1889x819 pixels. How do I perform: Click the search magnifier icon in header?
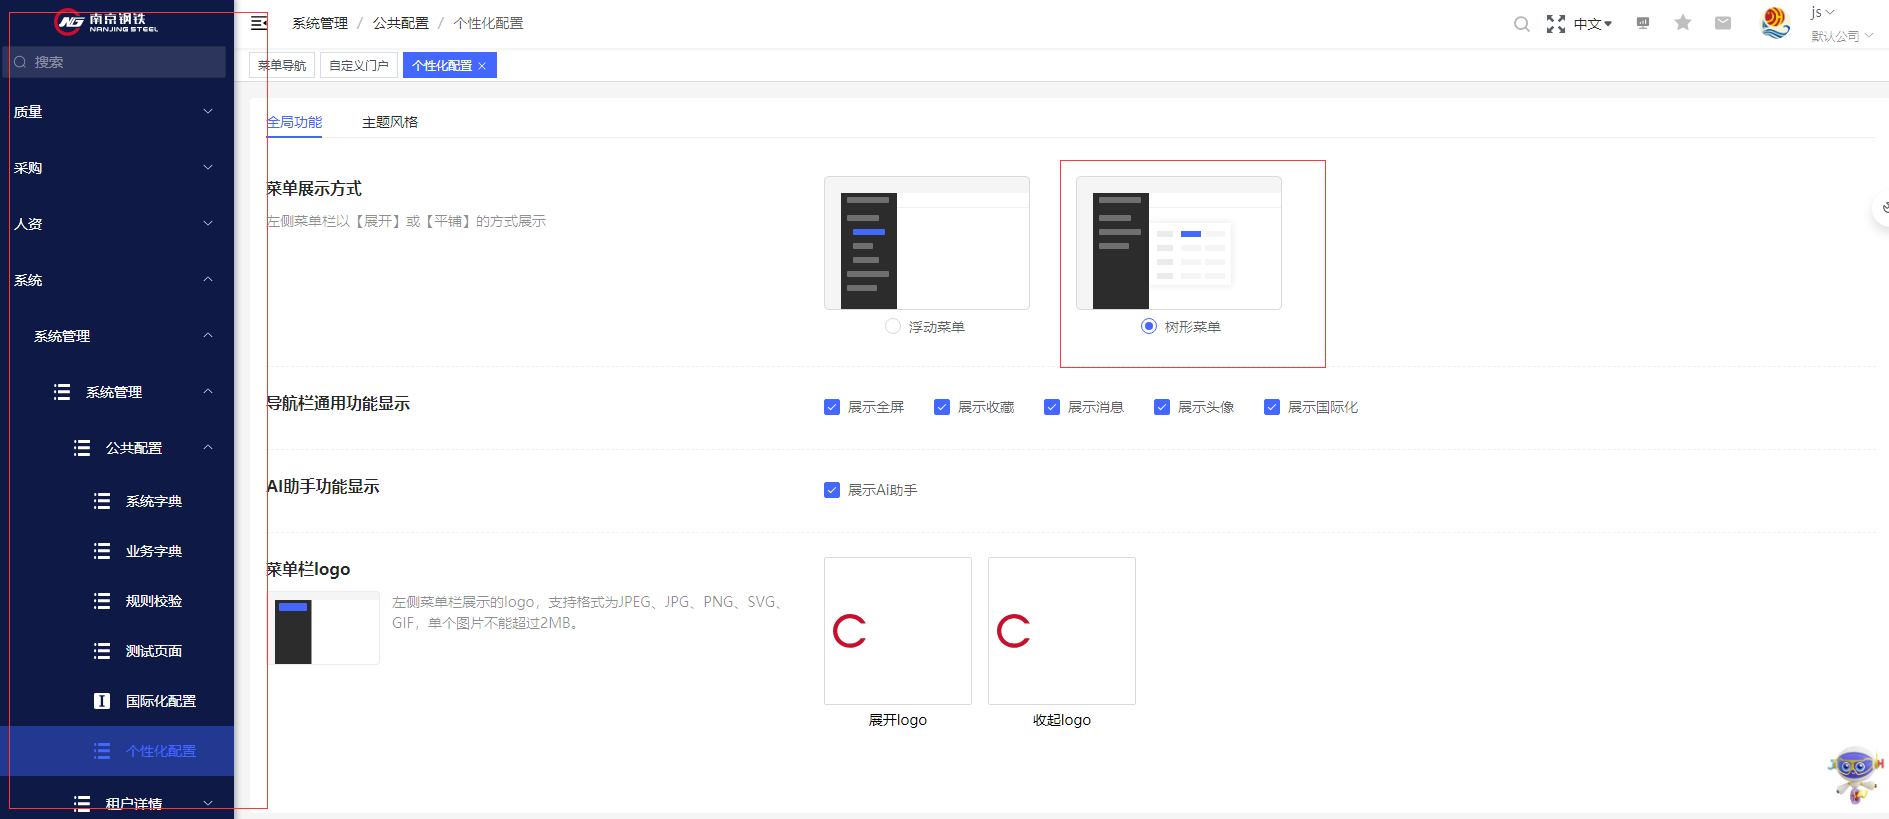click(x=1521, y=24)
